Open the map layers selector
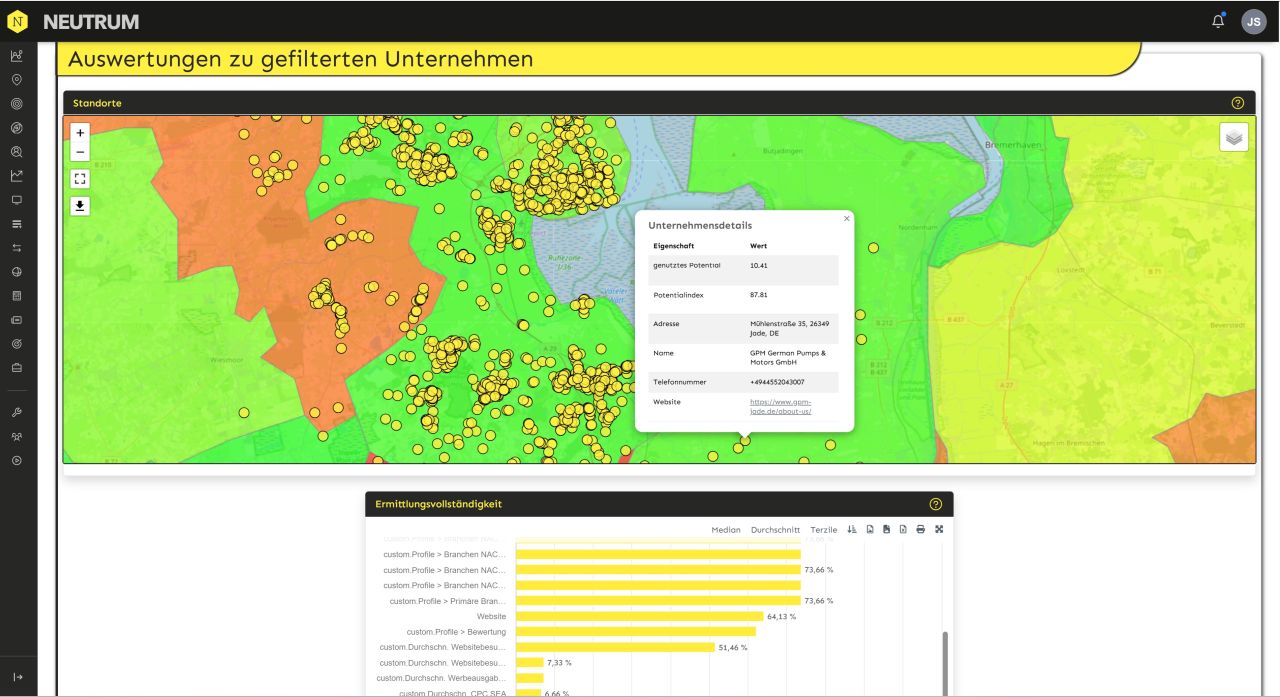The image size is (1280, 697). coord(1234,137)
